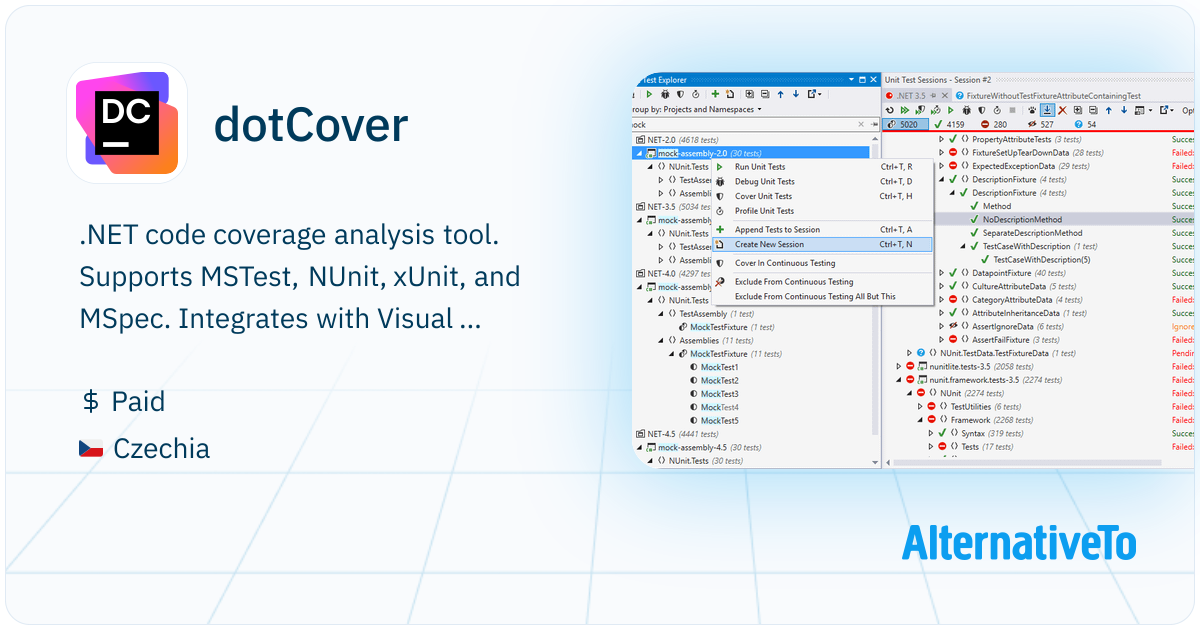Image resolution: width=1200 pixels, height=630 pixels.
Task: Collapse the Assemblies (11 tests) node
Action: [660, 340]
